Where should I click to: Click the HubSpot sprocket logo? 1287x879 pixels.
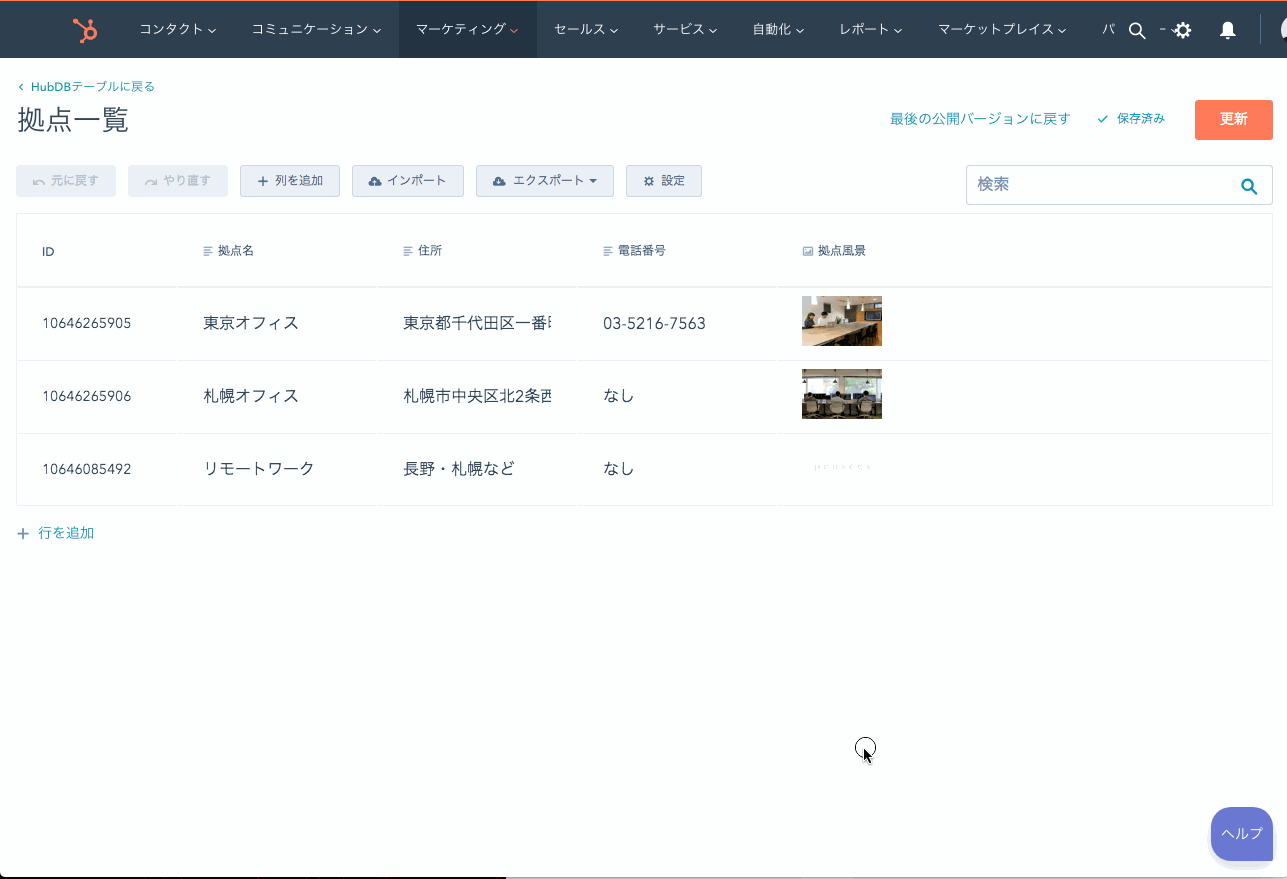point(85,30)
